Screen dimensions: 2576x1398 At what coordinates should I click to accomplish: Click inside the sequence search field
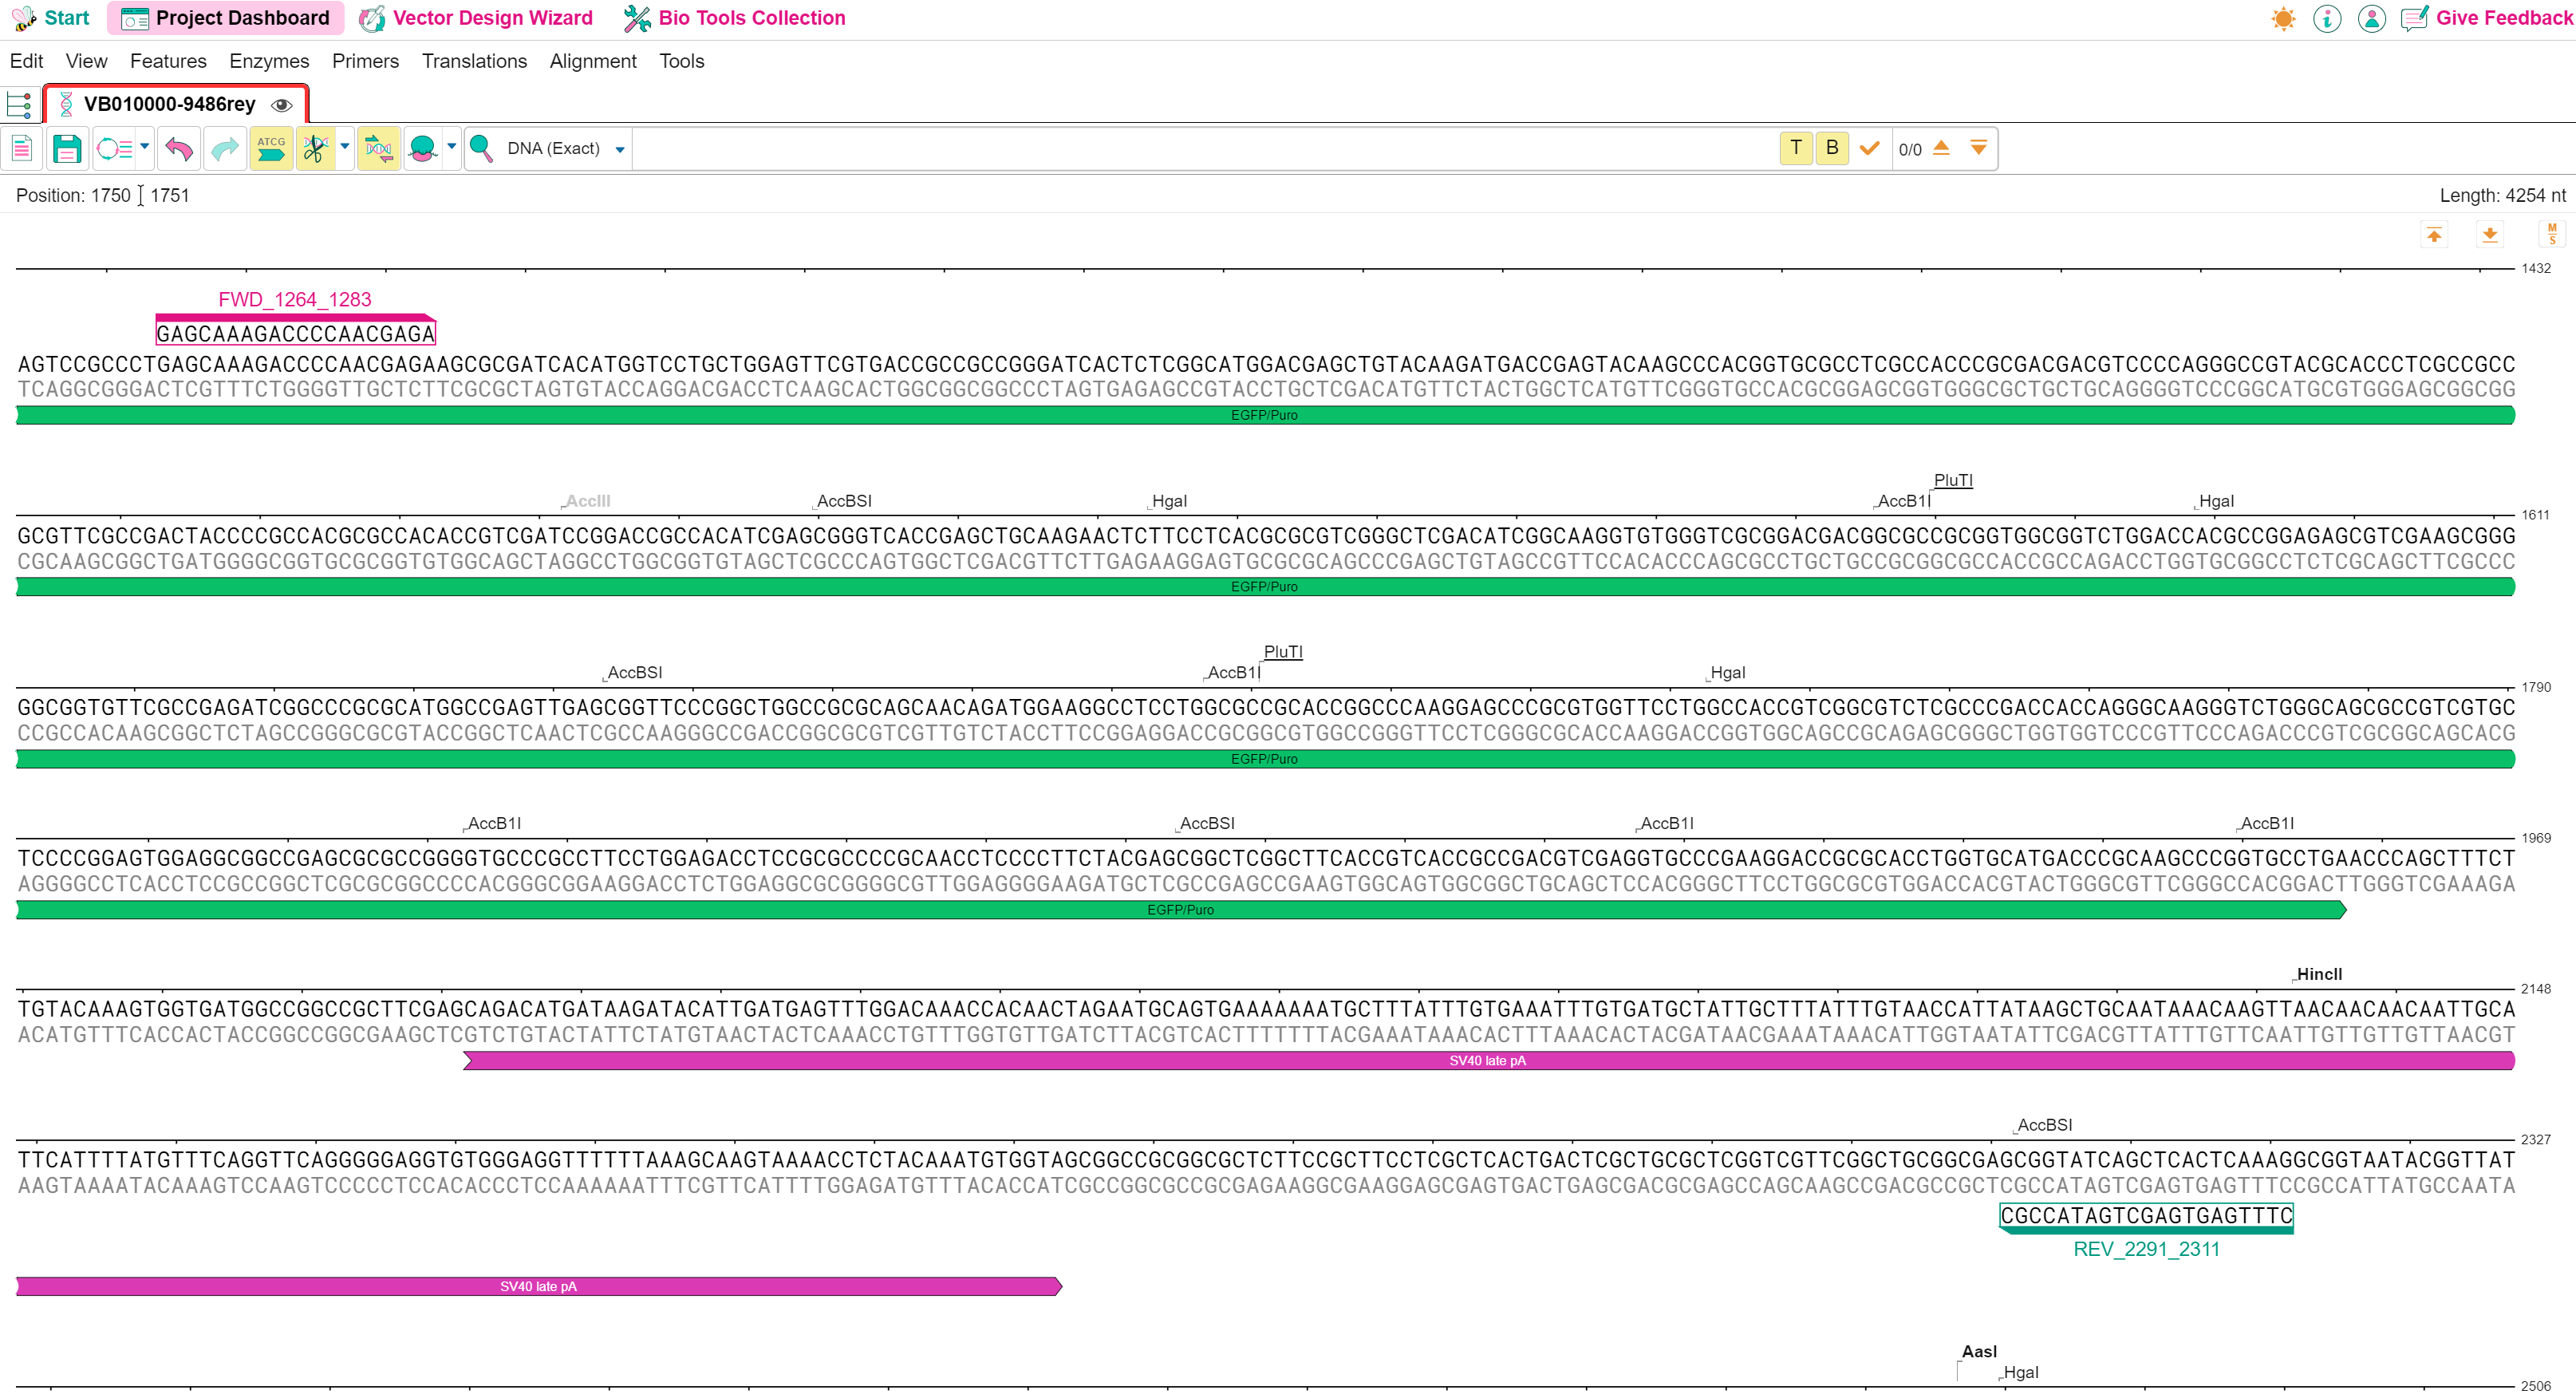pyautogui.click(x=1200, y=149)
